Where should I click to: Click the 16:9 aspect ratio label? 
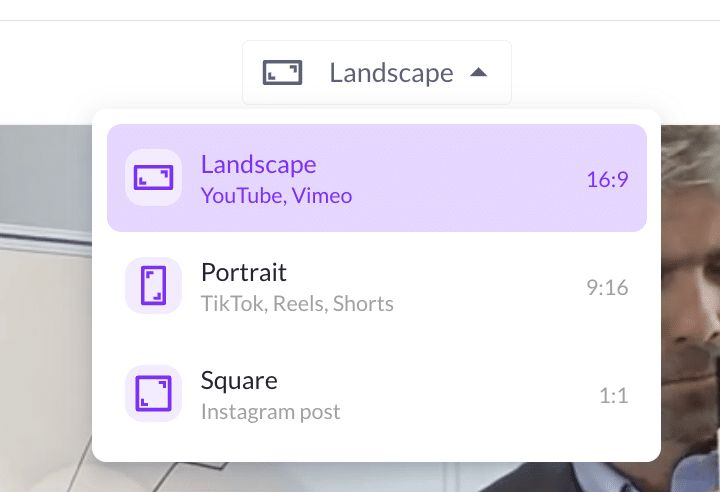click(607, 179)
